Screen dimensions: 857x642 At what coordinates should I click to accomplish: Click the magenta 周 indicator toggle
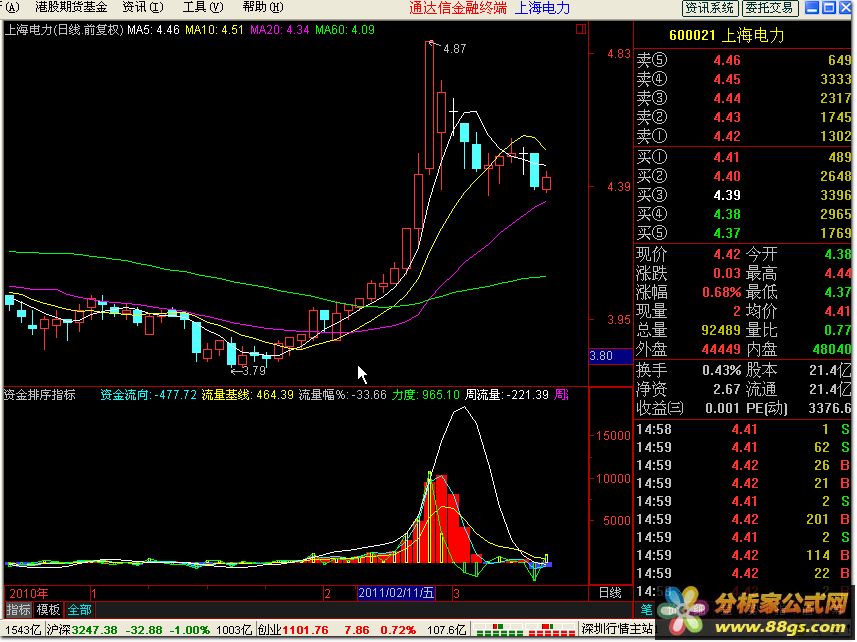tap(561, 394)
